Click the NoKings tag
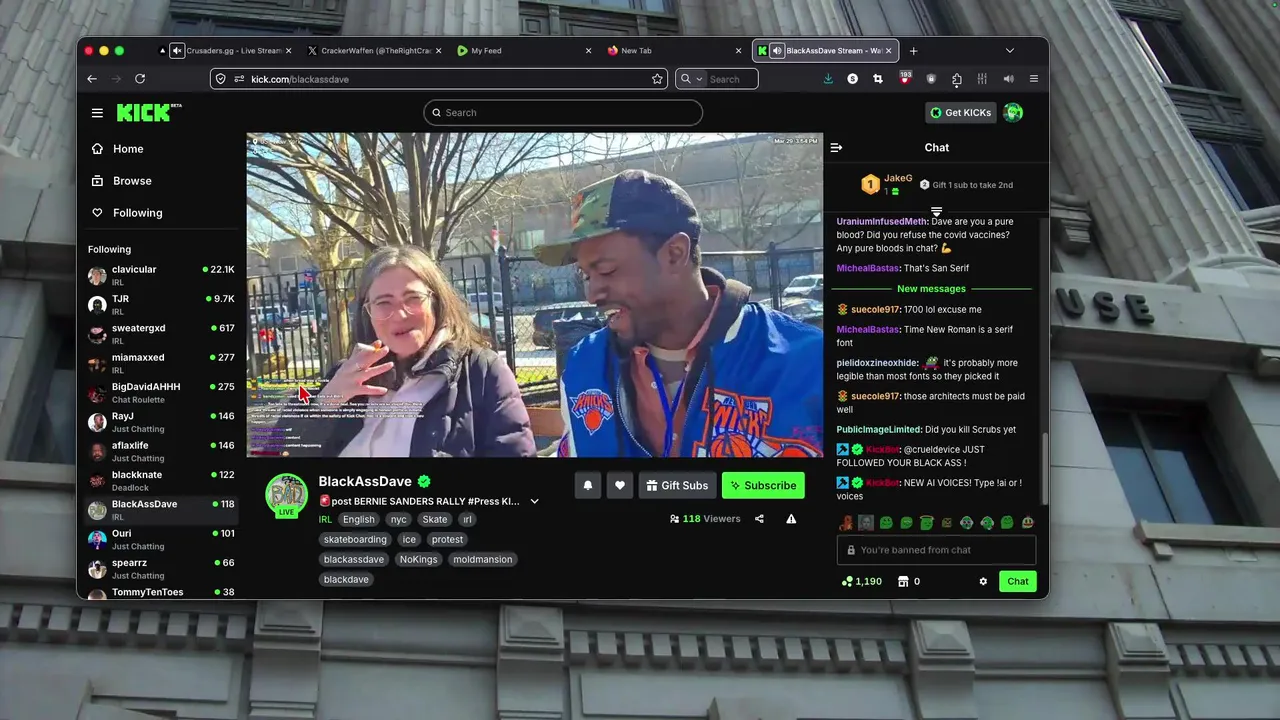Screen dimensions: 1280x720 click(x=419, y=559)
